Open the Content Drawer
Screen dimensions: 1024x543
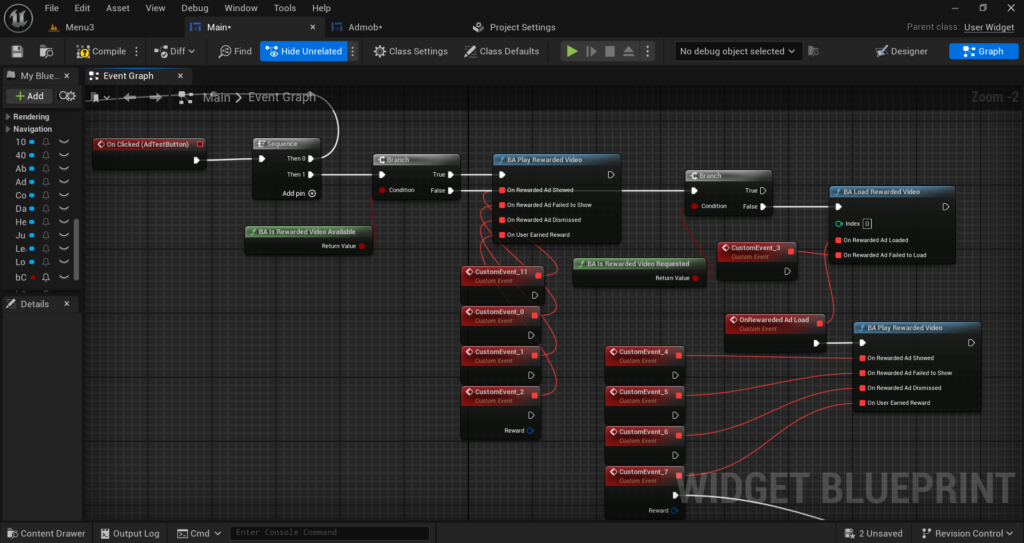pyautogui.click(x=46, y=533)
